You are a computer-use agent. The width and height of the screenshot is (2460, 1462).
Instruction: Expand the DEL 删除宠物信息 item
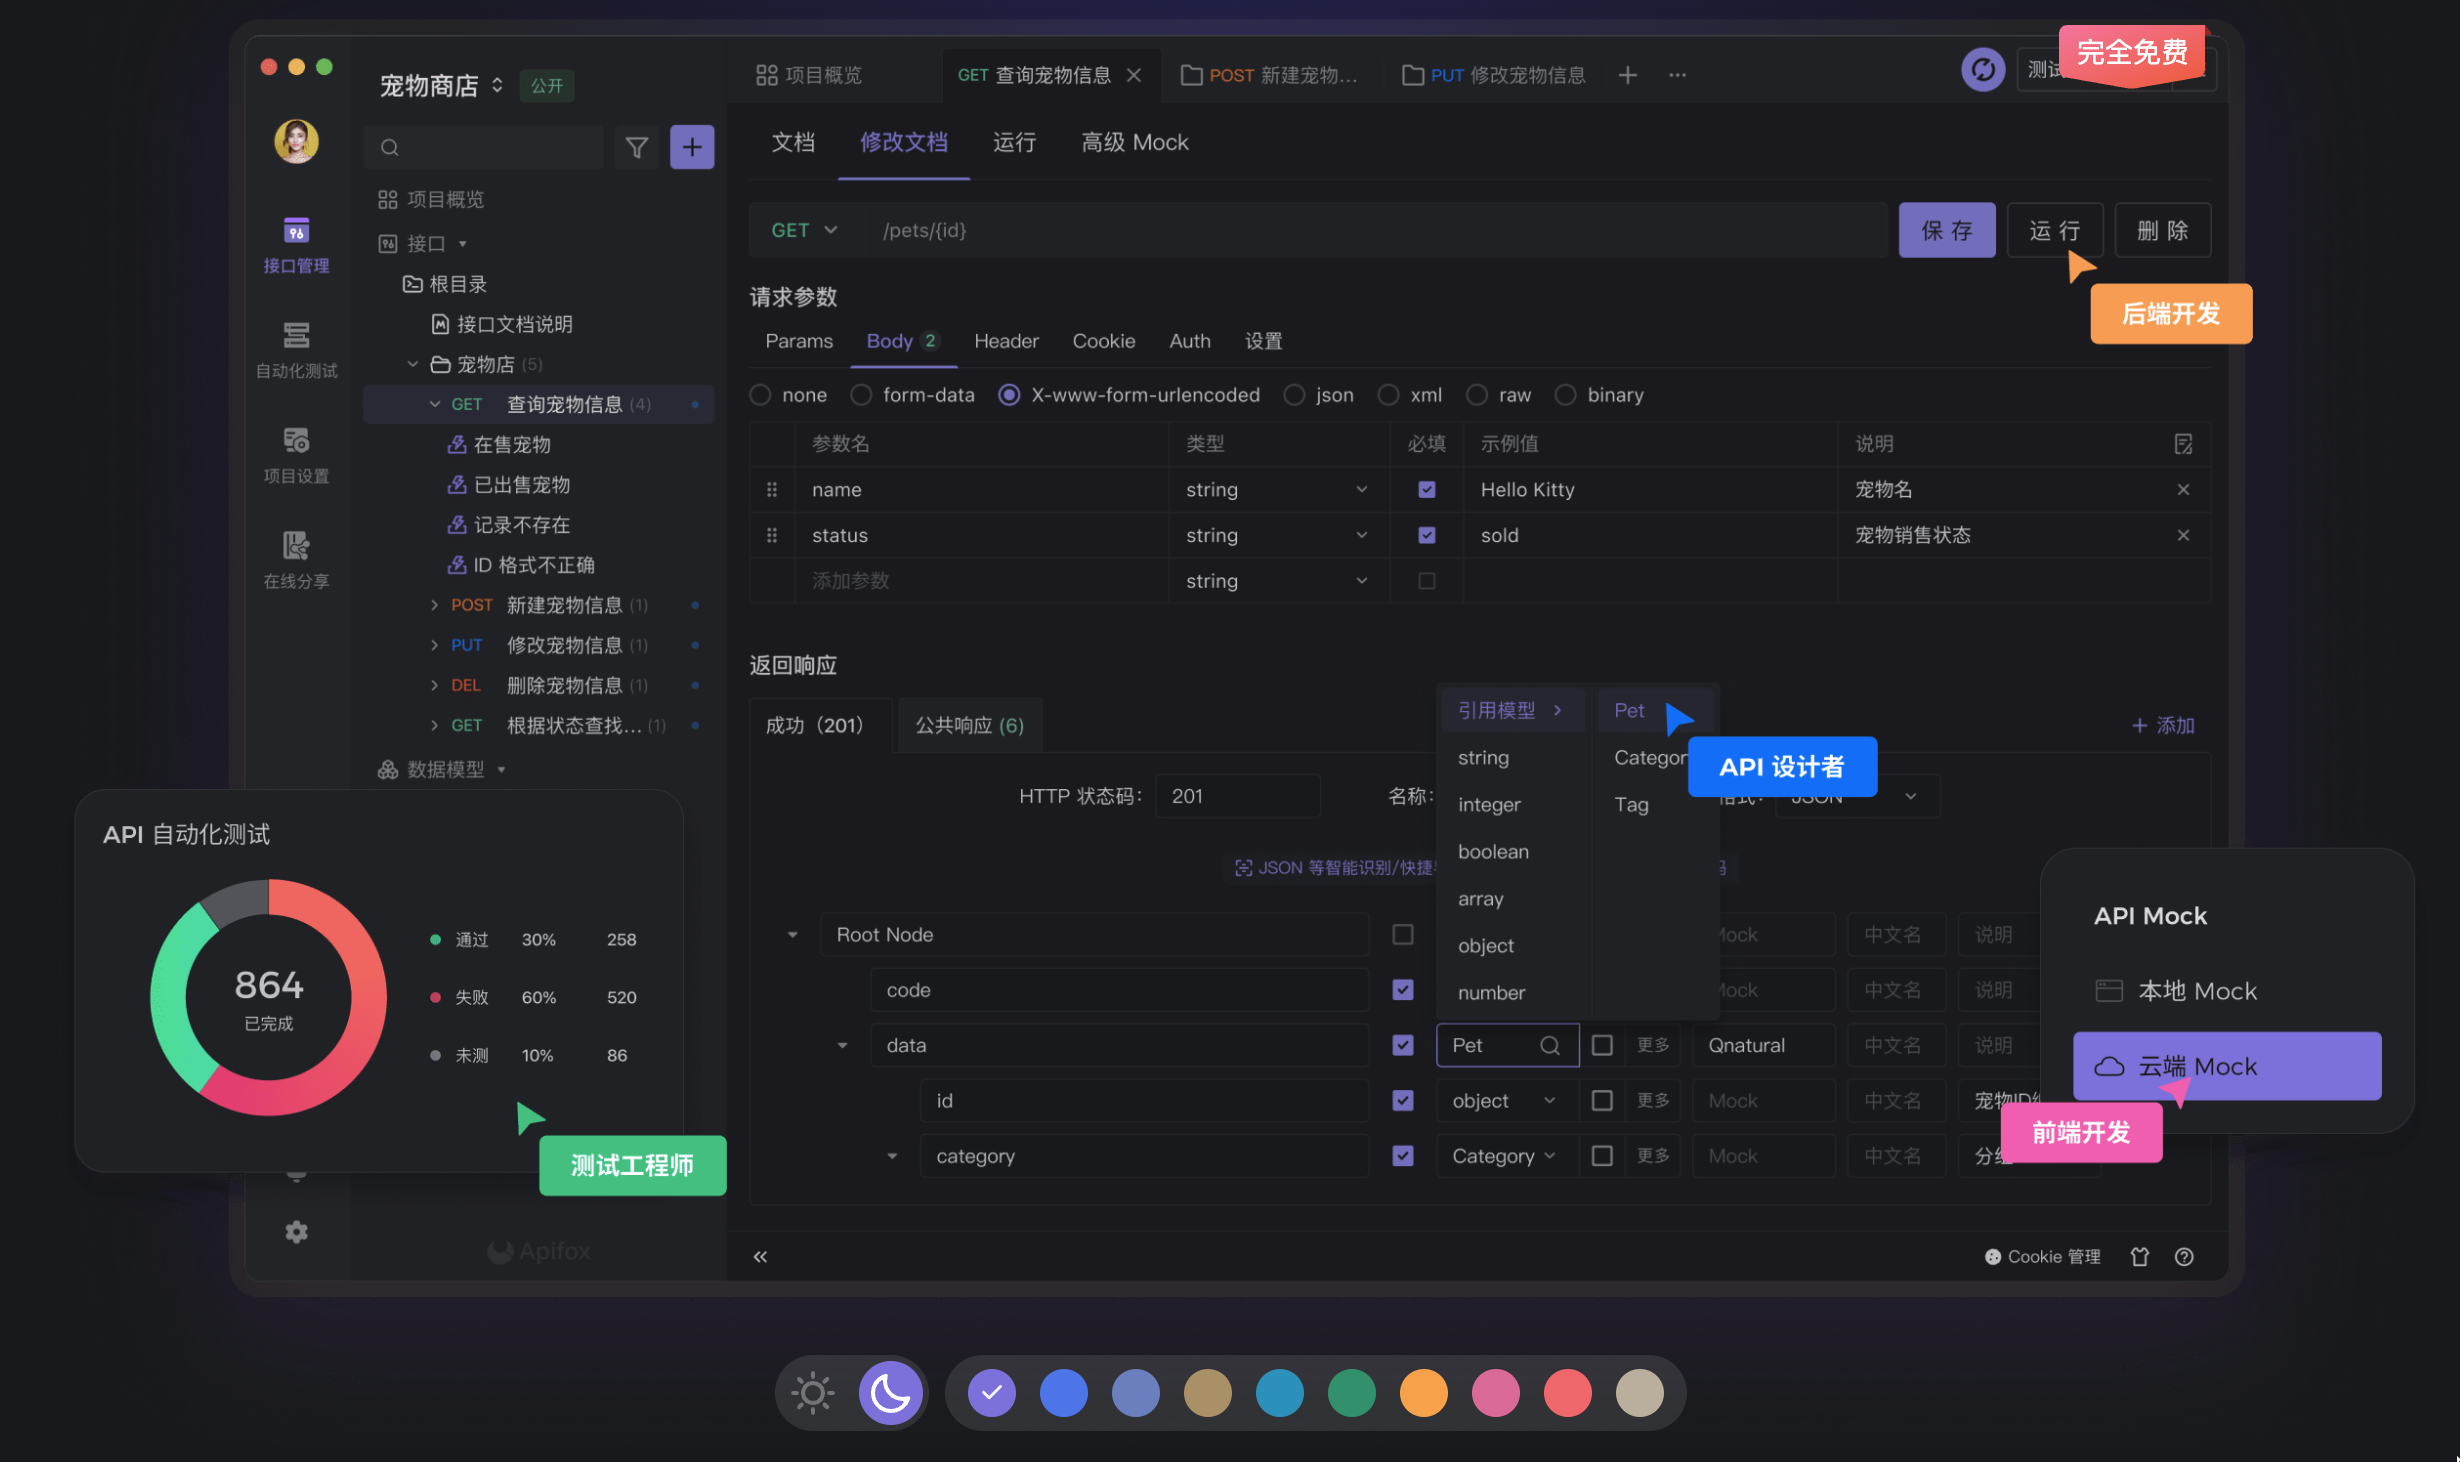tap(434, 685)
